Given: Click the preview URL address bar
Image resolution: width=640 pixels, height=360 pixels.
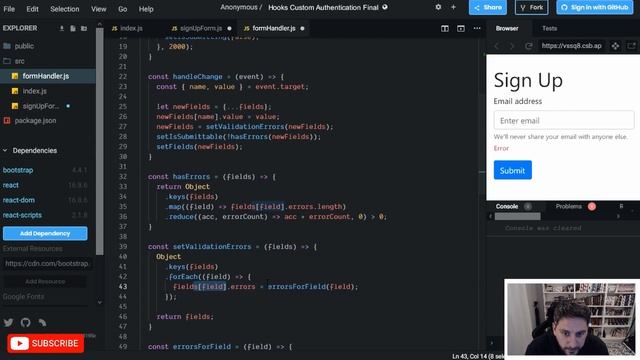Looking at the screenshot, I should (571, 46).
